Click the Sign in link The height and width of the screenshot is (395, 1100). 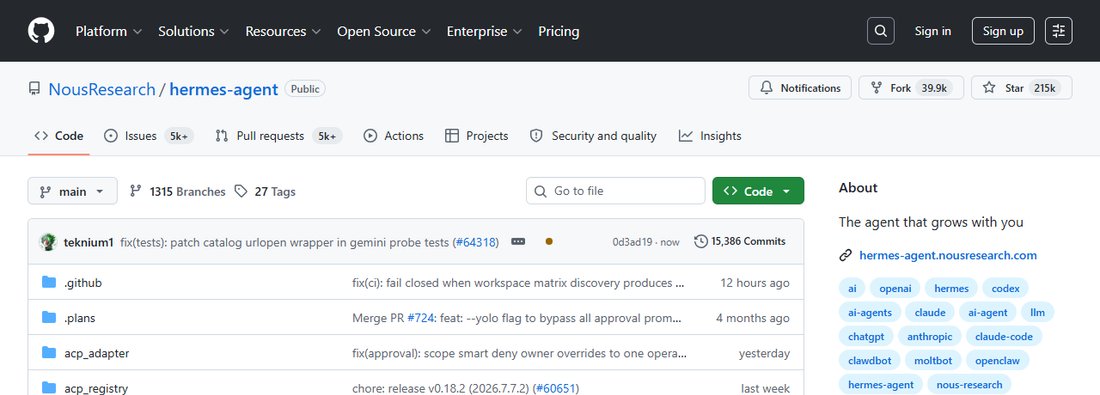click(932, 31)
